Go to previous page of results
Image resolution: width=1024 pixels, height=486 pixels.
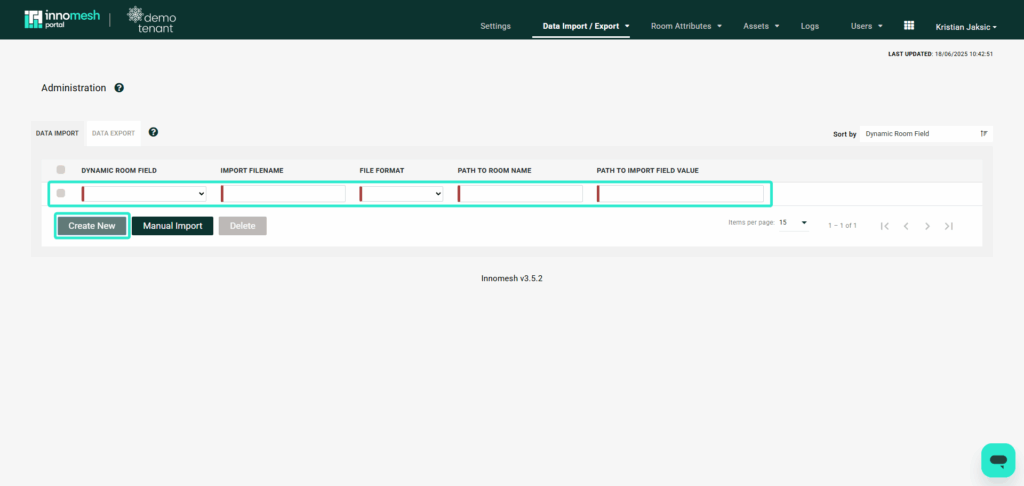tap(906, 226)
